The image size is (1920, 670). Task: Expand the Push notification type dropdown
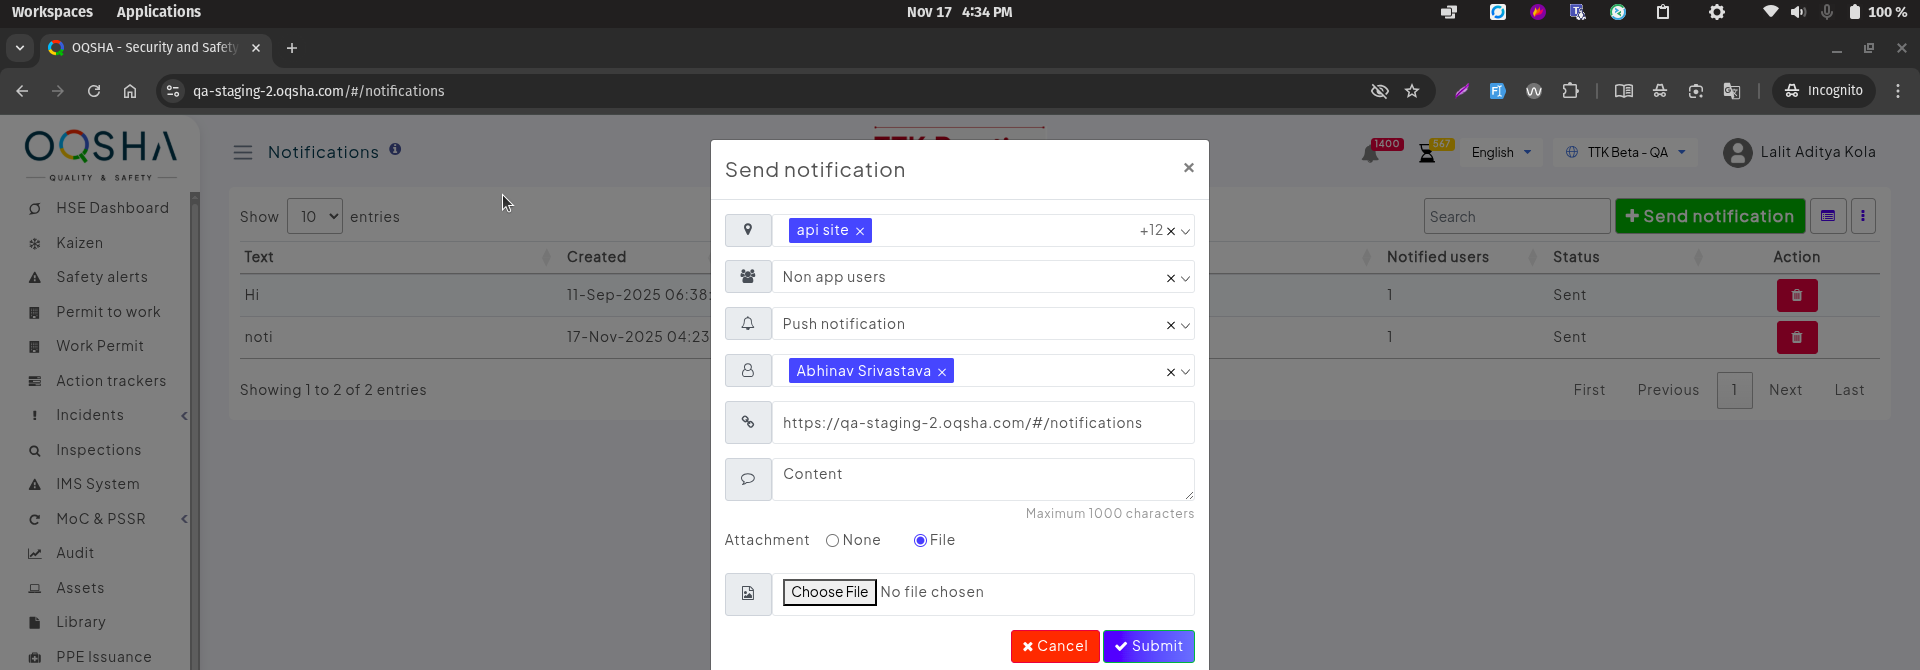[x=1185, y=325]
